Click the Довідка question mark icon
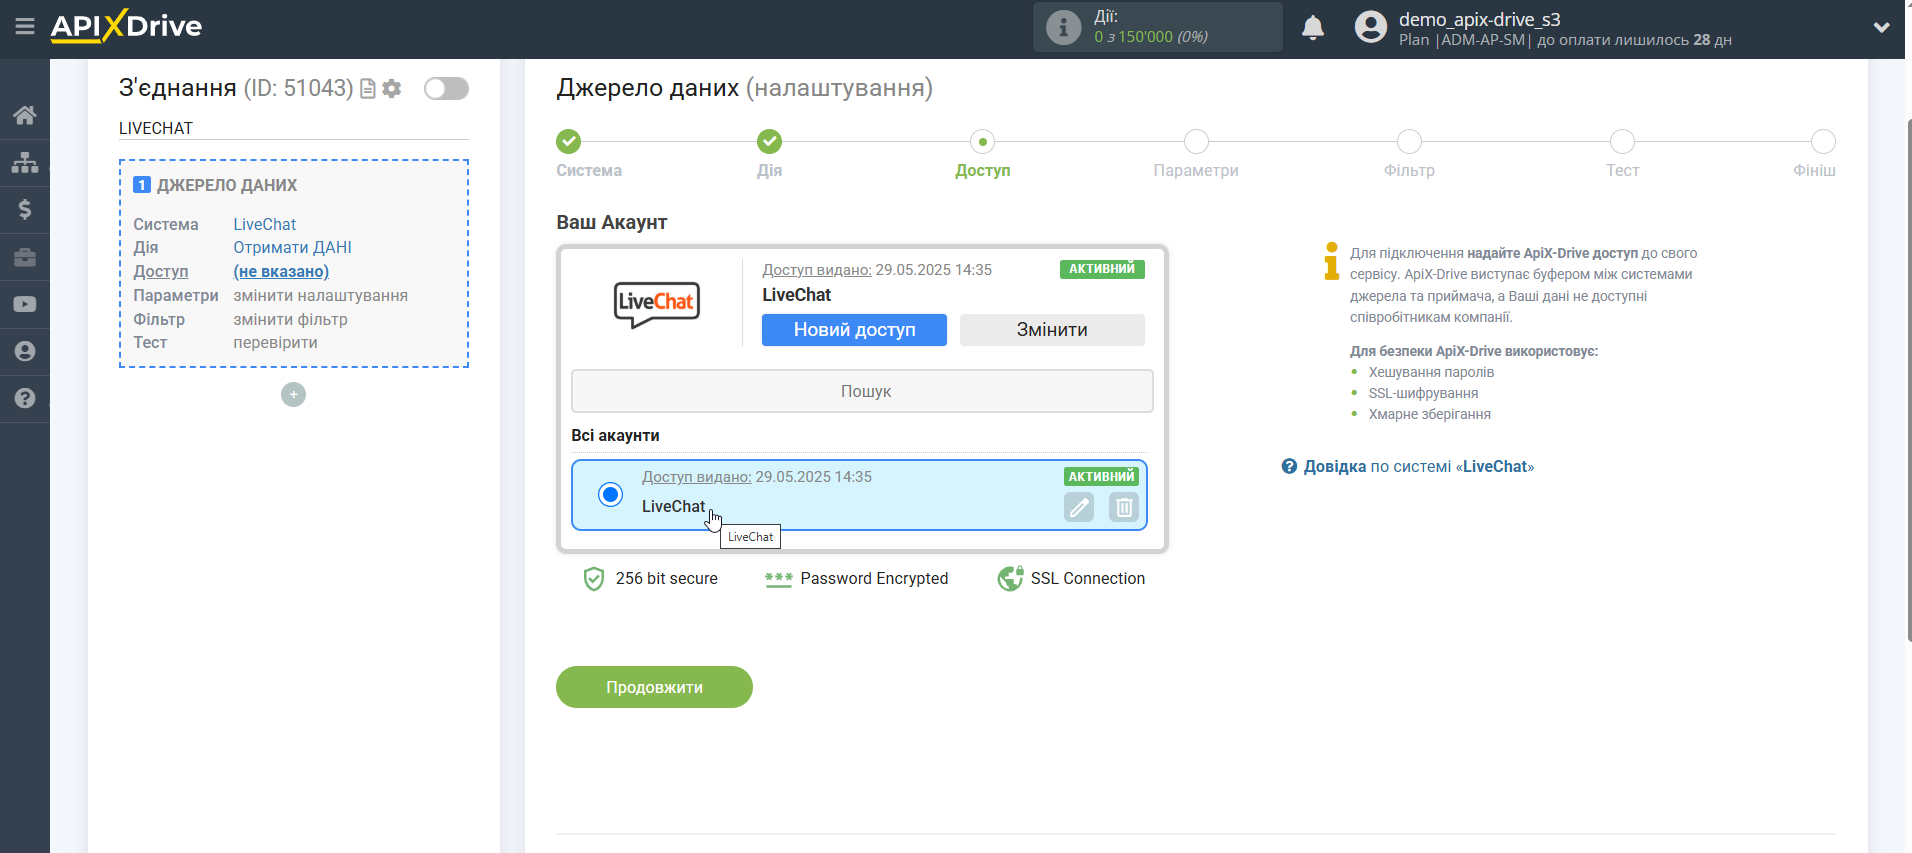 pos(1289,466)
